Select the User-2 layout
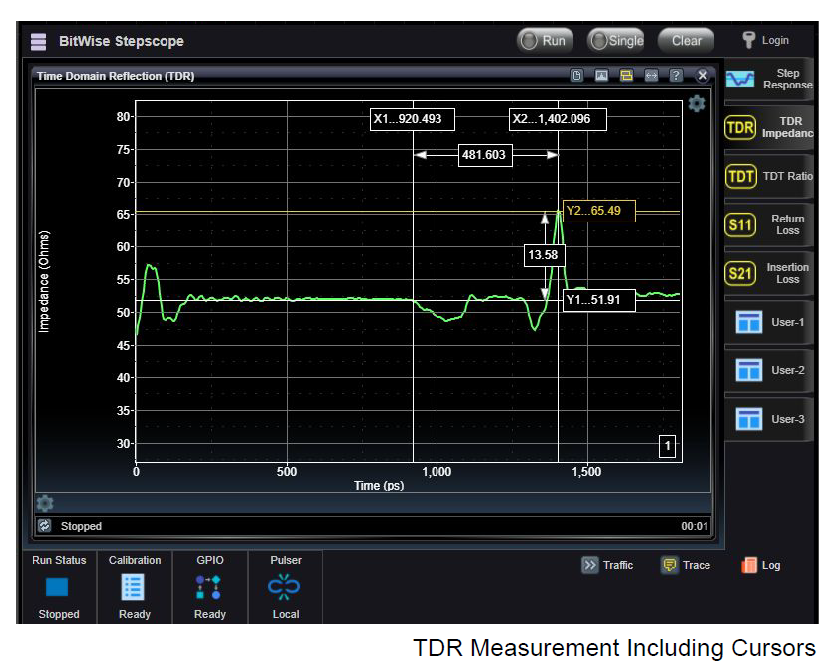832x670 pixels. [x=769, y=370]
